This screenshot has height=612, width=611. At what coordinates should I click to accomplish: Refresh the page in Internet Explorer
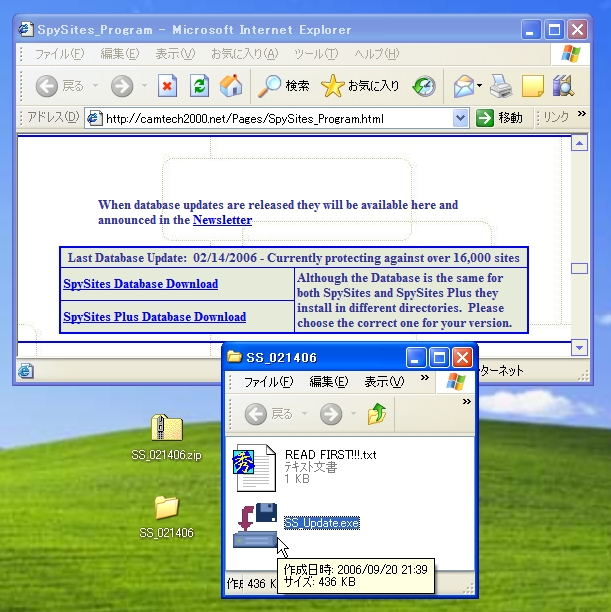point(199,86)
